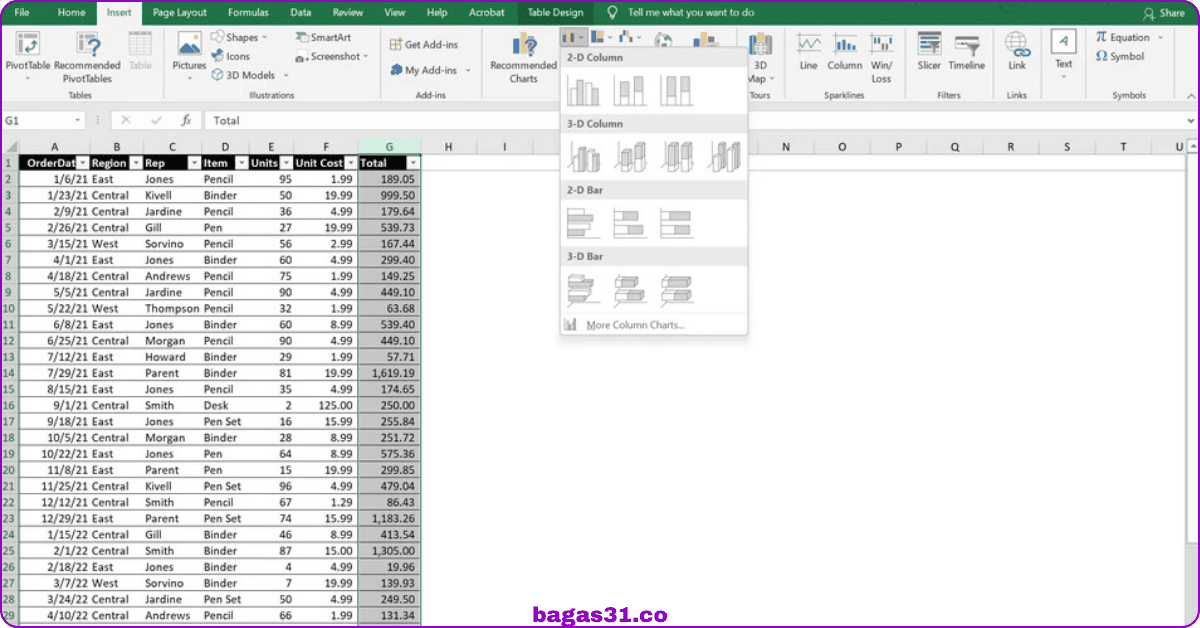1200x628 pixels.
Task: Open the Text group dropdown
Action: pyautogui.click(x=1063, y=76)
